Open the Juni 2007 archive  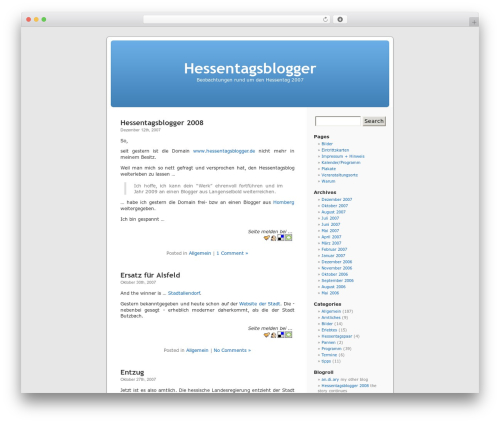tap(331, 225)
